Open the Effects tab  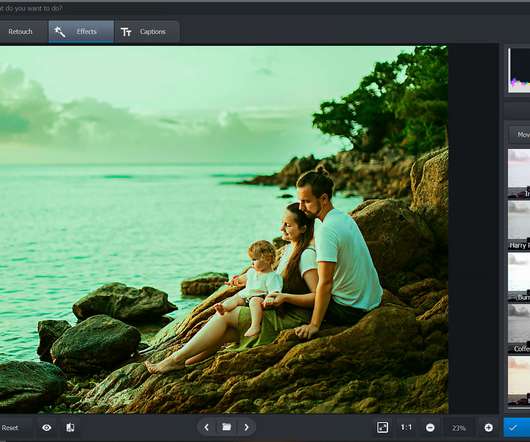(x=81, y=32)
